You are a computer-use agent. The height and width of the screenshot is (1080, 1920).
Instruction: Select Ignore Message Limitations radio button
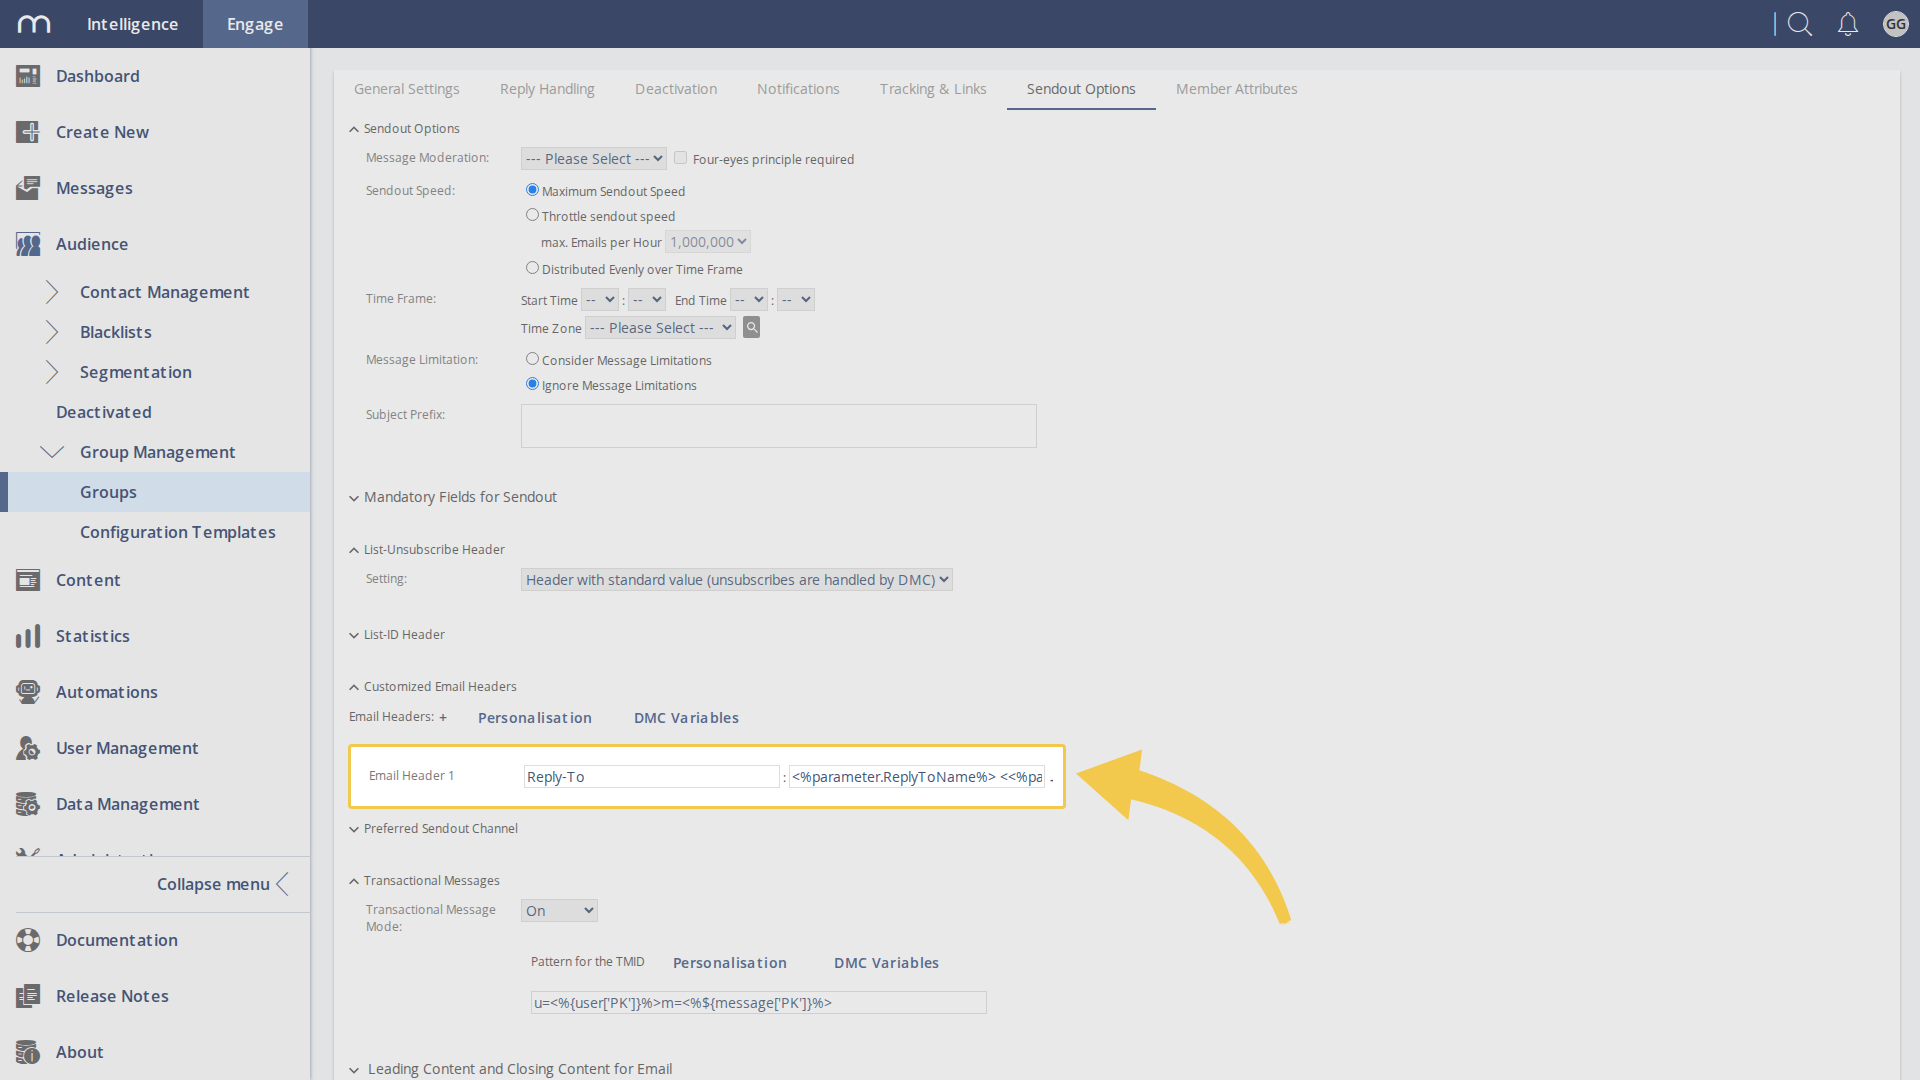[x=532, y=384]
